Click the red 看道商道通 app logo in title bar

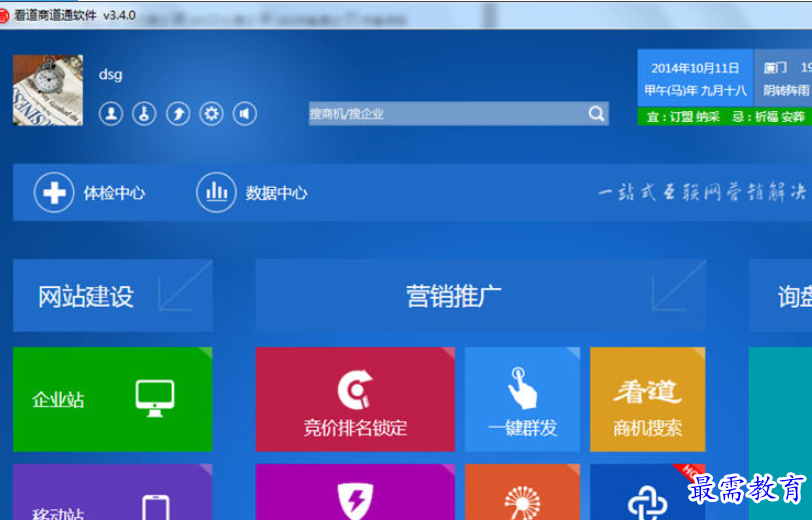pyautogui.click(x=4, y=15)
